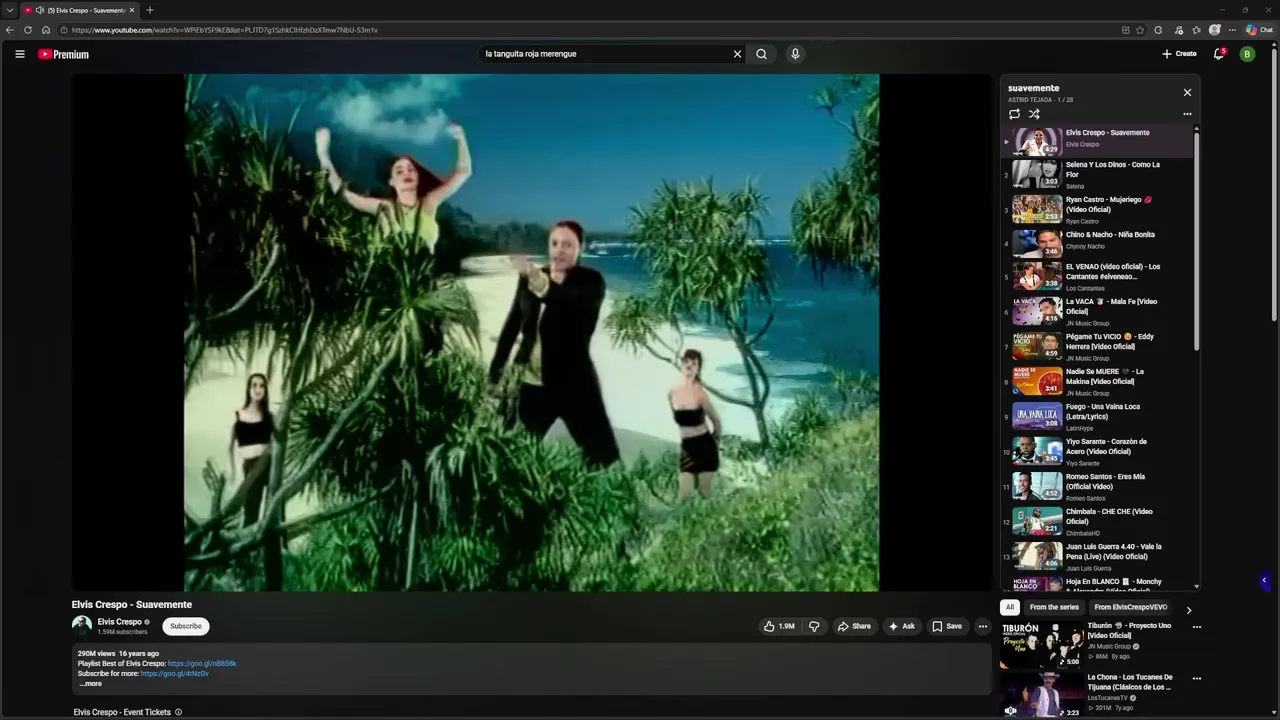Play La VACA - Mala Fe
The height and width of the screenshot is (720, 1280).
point(1097,312)
